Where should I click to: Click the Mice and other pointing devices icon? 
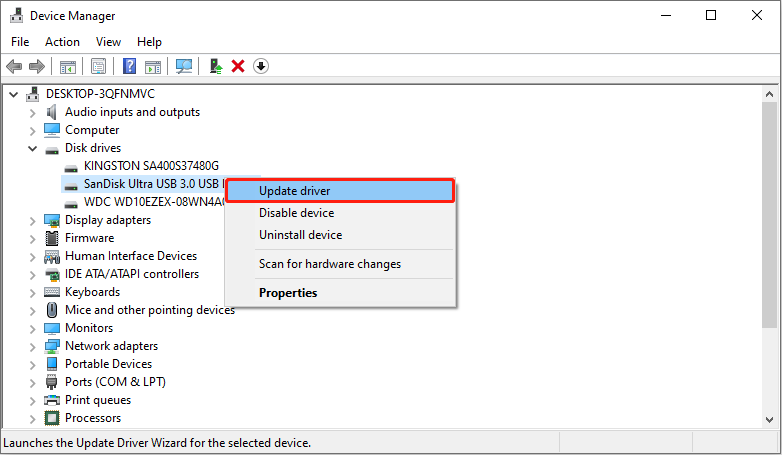52,310
